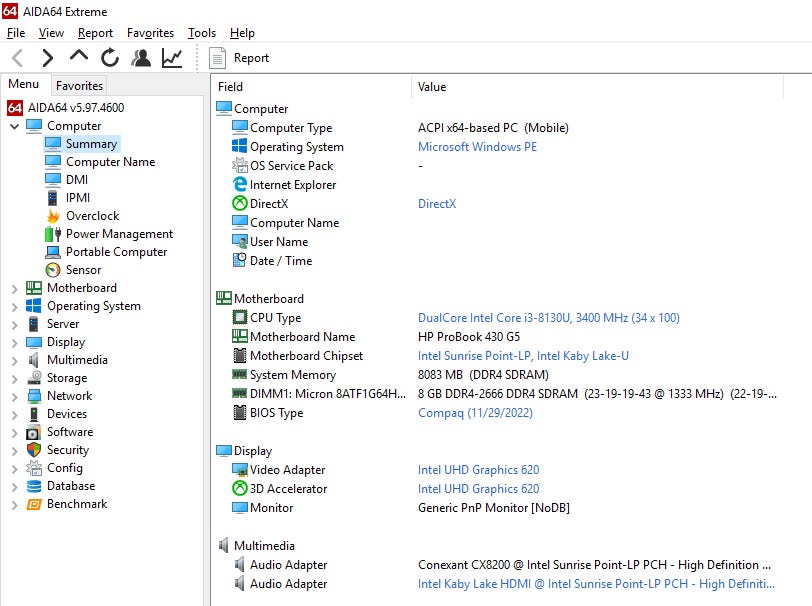Open the Microsoft Windows PE link
Viewport: 812px width, 606px height.
[x=477, y=147]
